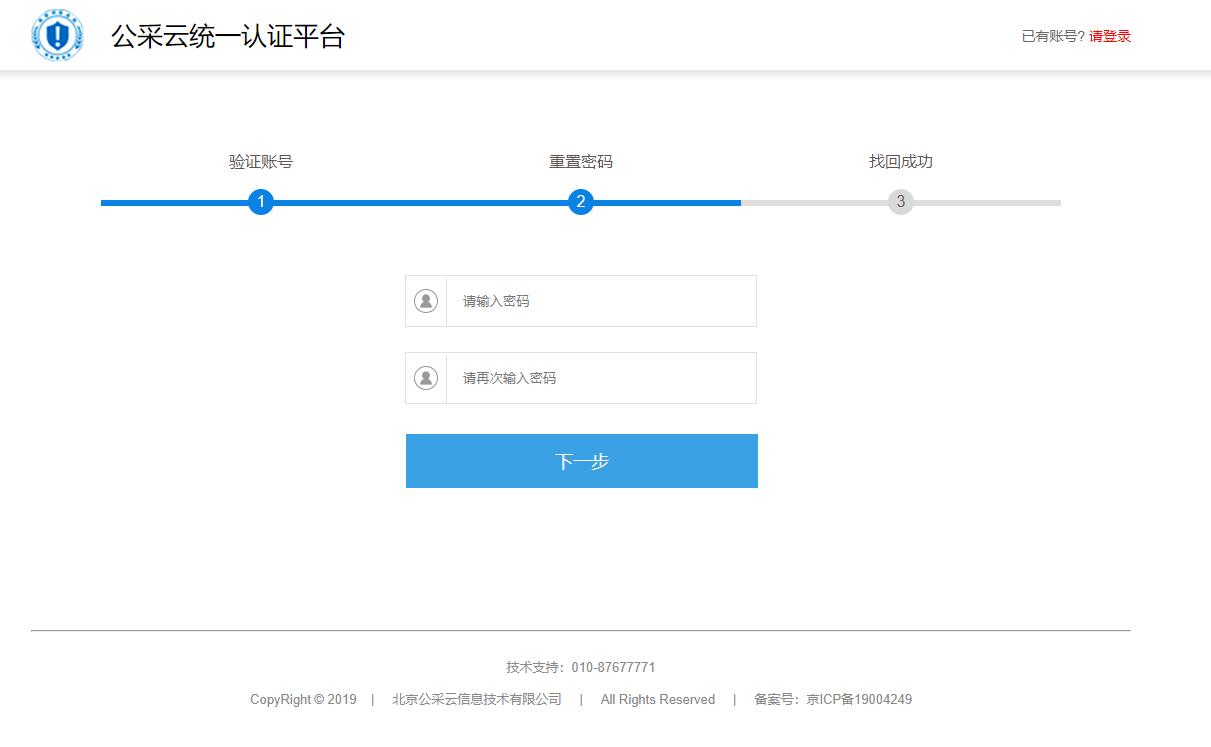Click the 北京公采云信息技术有限公司 footer text
Image resolution: width=1211 pixels, height=747 pixels.
pyautogui.click(x=477, y=699)
